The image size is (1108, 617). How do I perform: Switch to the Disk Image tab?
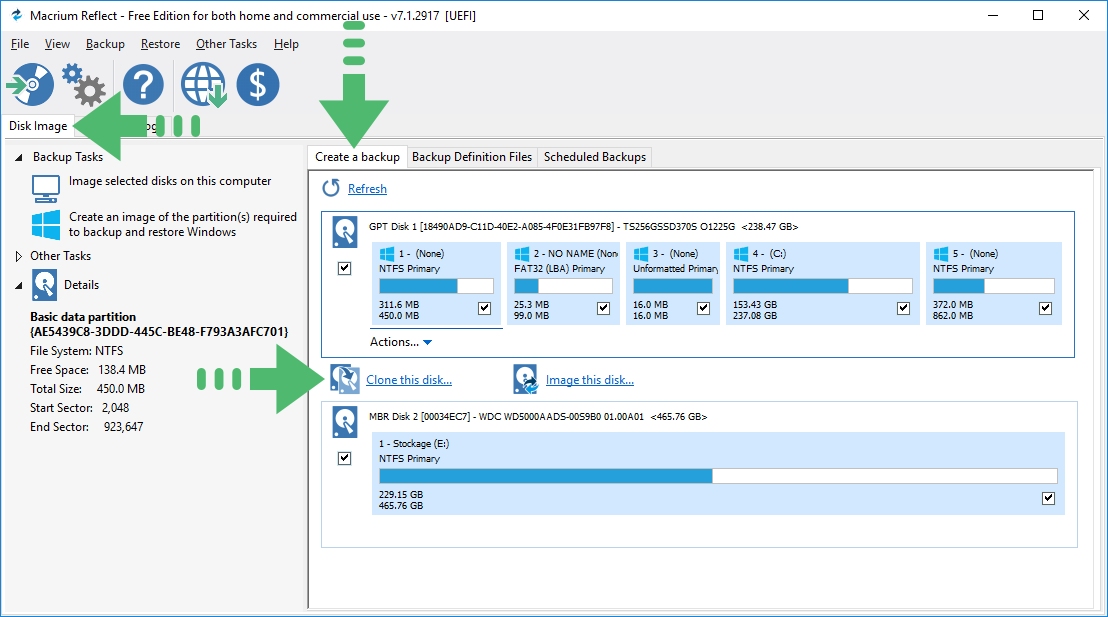[38, 126]
